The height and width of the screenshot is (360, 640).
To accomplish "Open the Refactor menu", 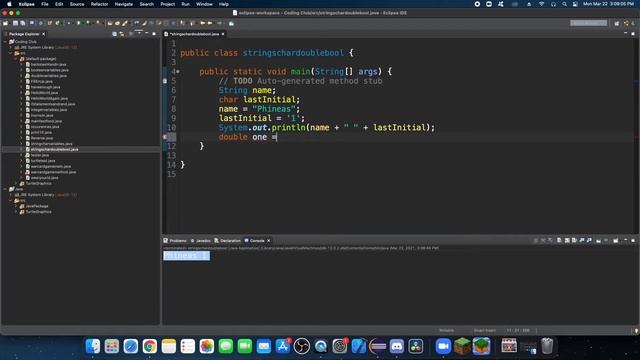I will click(99, 4).
